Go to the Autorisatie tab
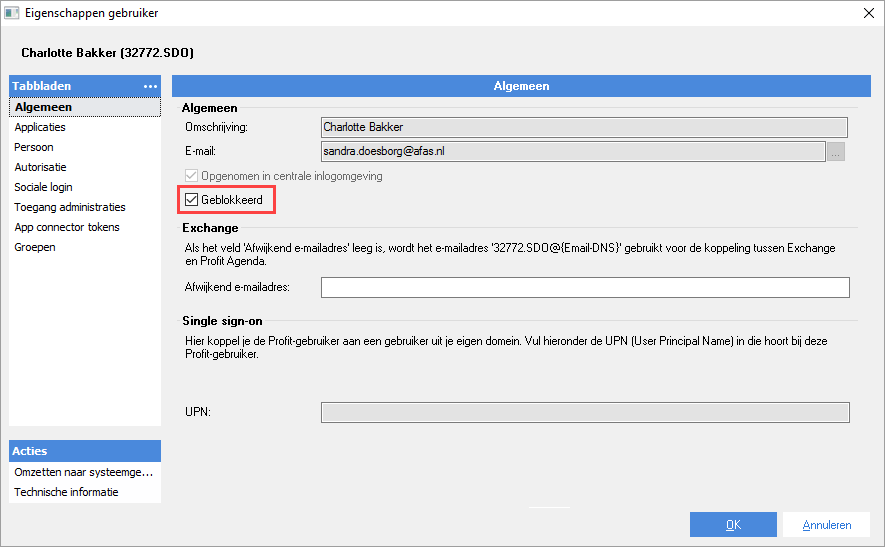 click(x=40, y=167)
